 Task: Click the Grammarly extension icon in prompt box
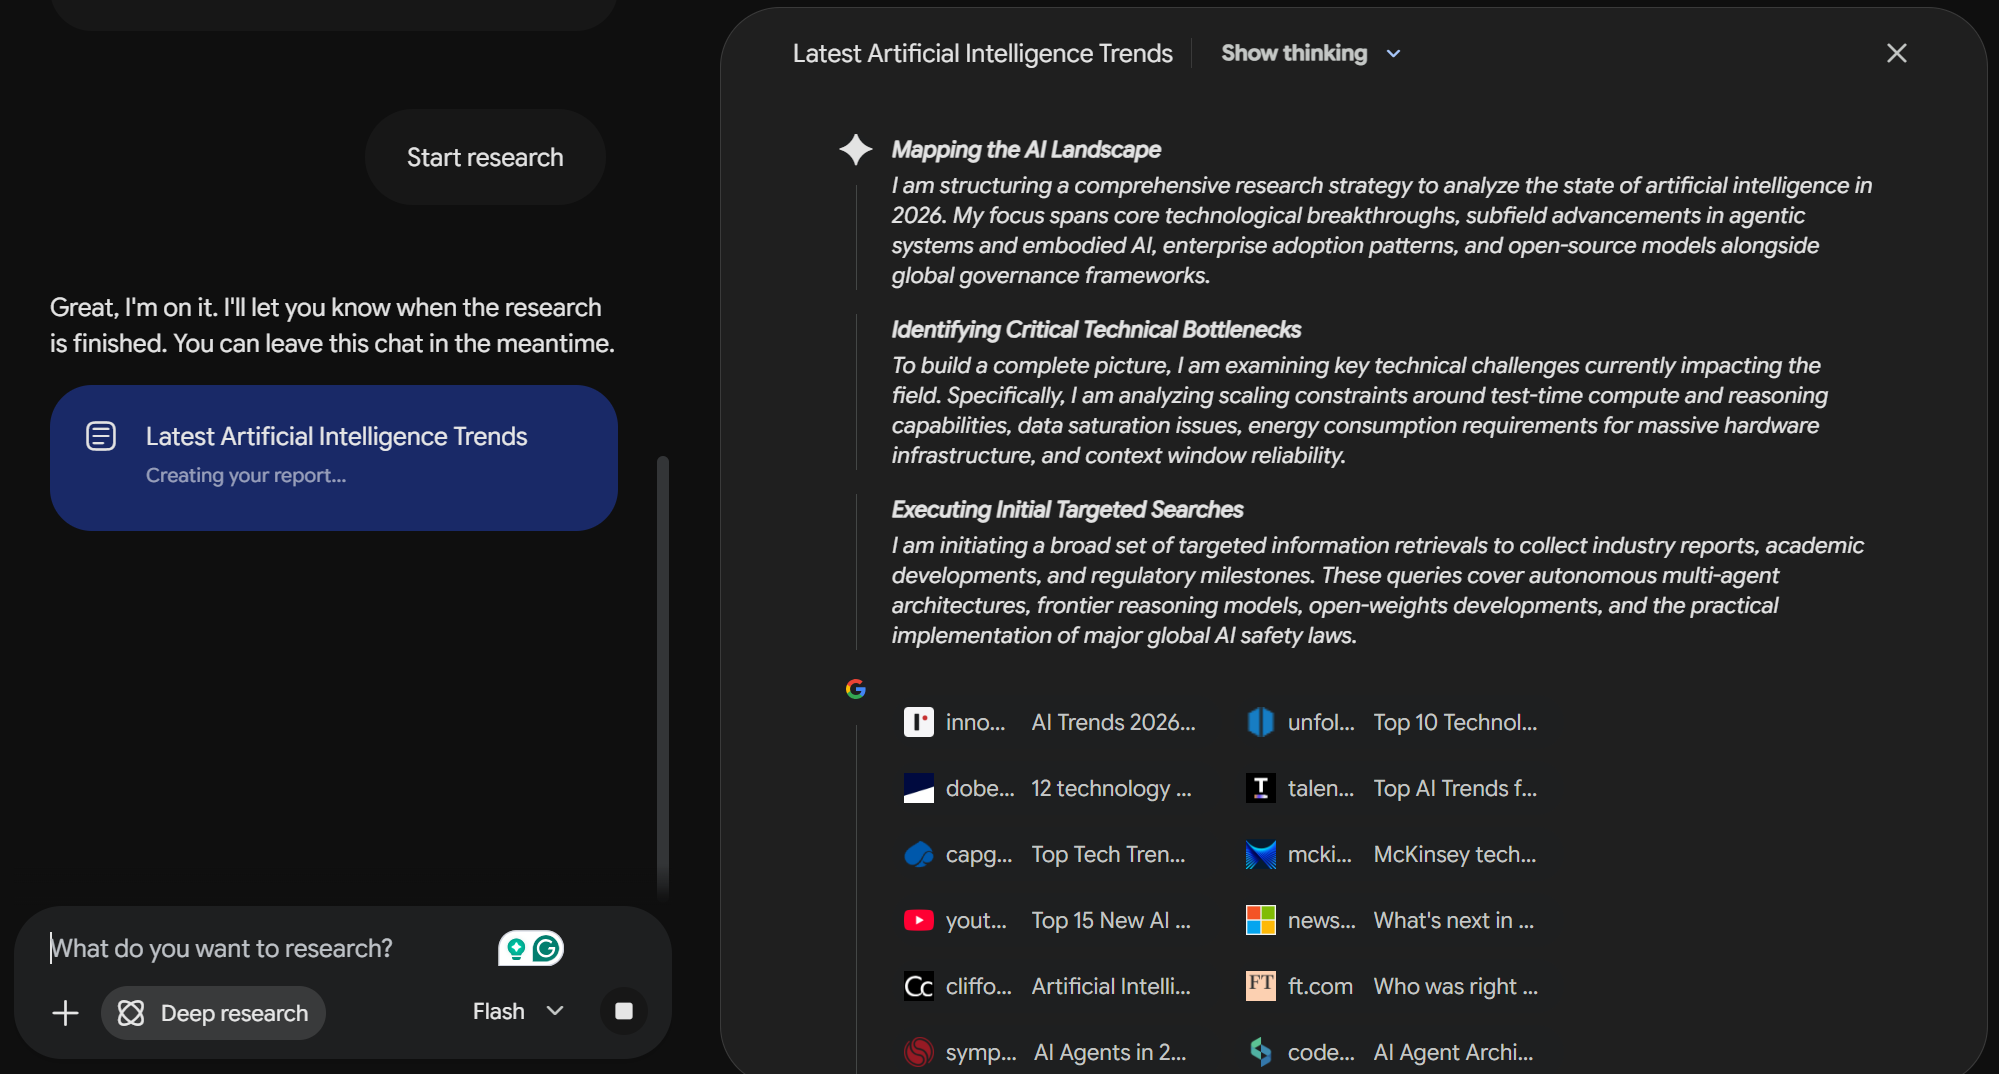click(x=547, y=948)
